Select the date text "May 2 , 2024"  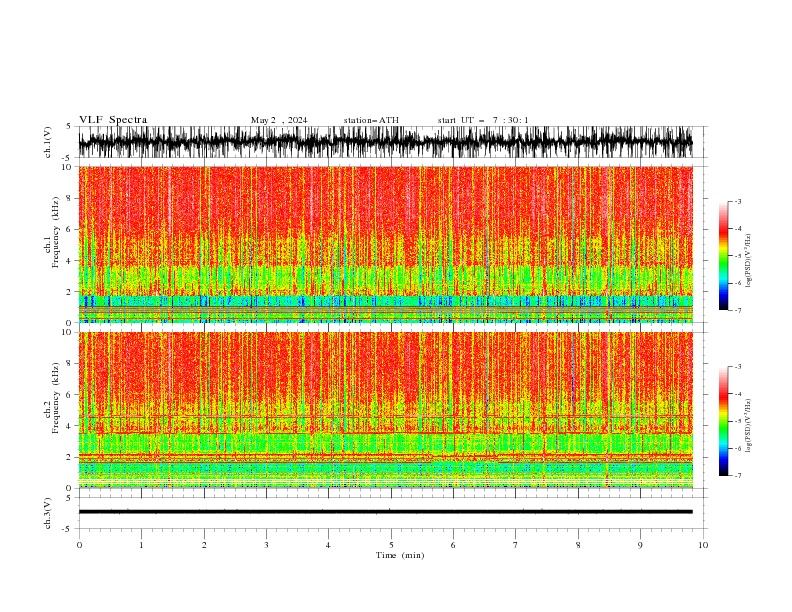[279, 120]
